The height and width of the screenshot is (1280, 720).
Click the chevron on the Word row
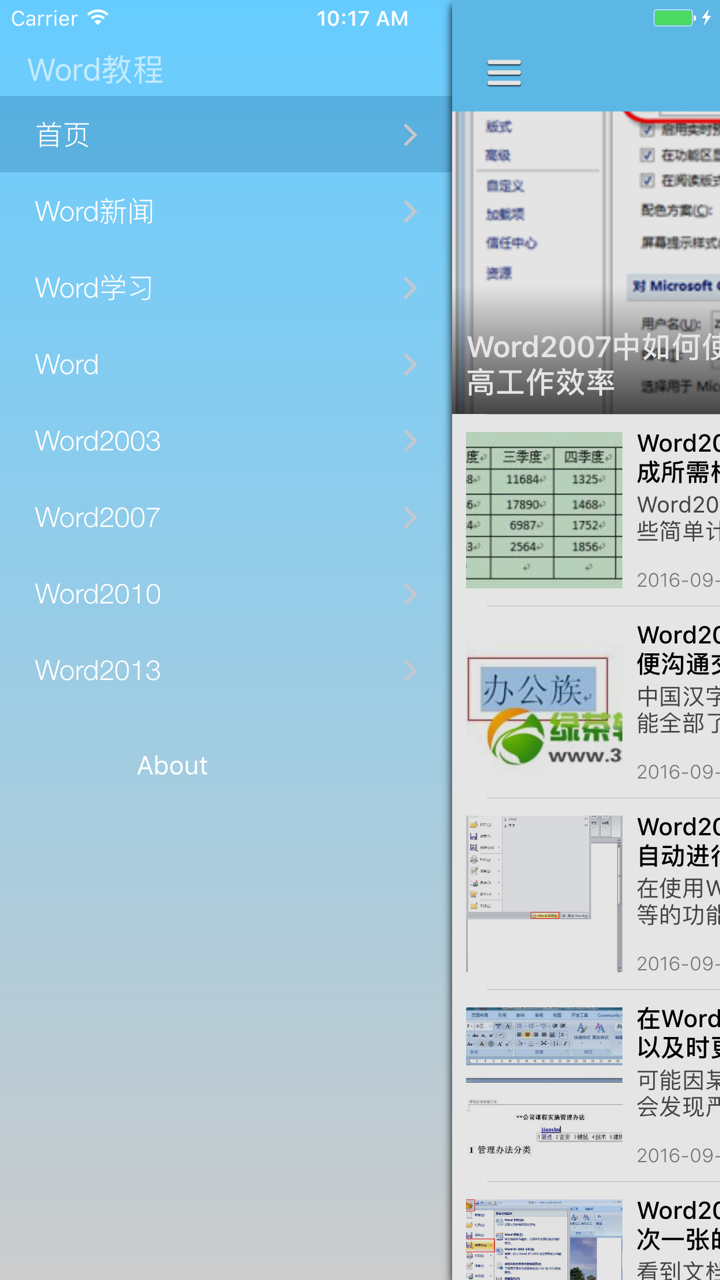click(410, 364)
